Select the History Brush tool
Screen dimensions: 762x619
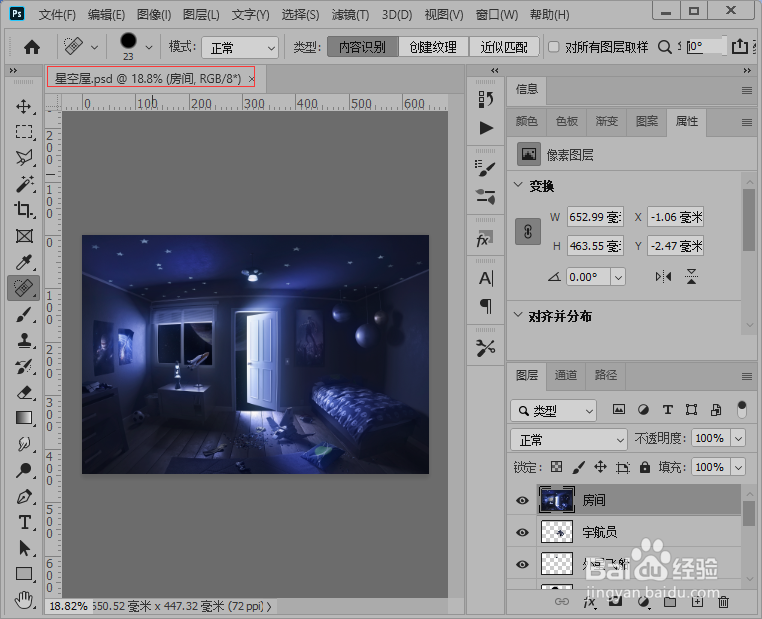(24, 367)
